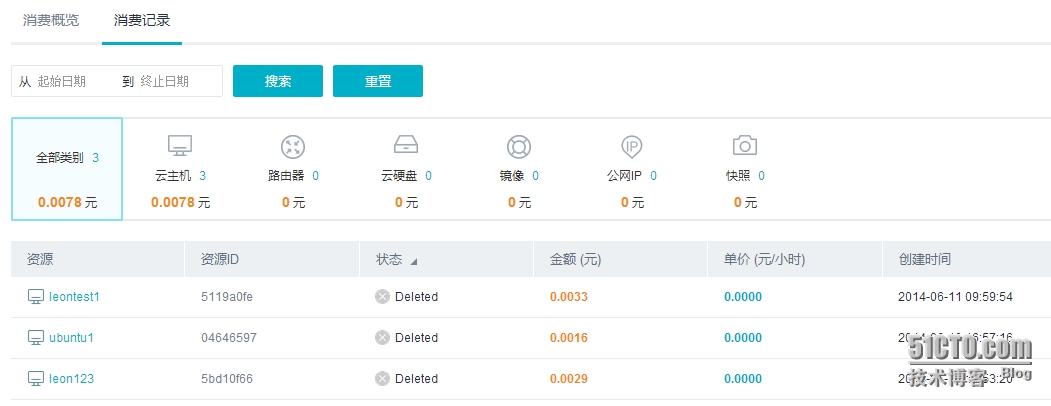Click the 快照 category label
This screenshot has width=1051, height=406.
(x=738, y=176)
